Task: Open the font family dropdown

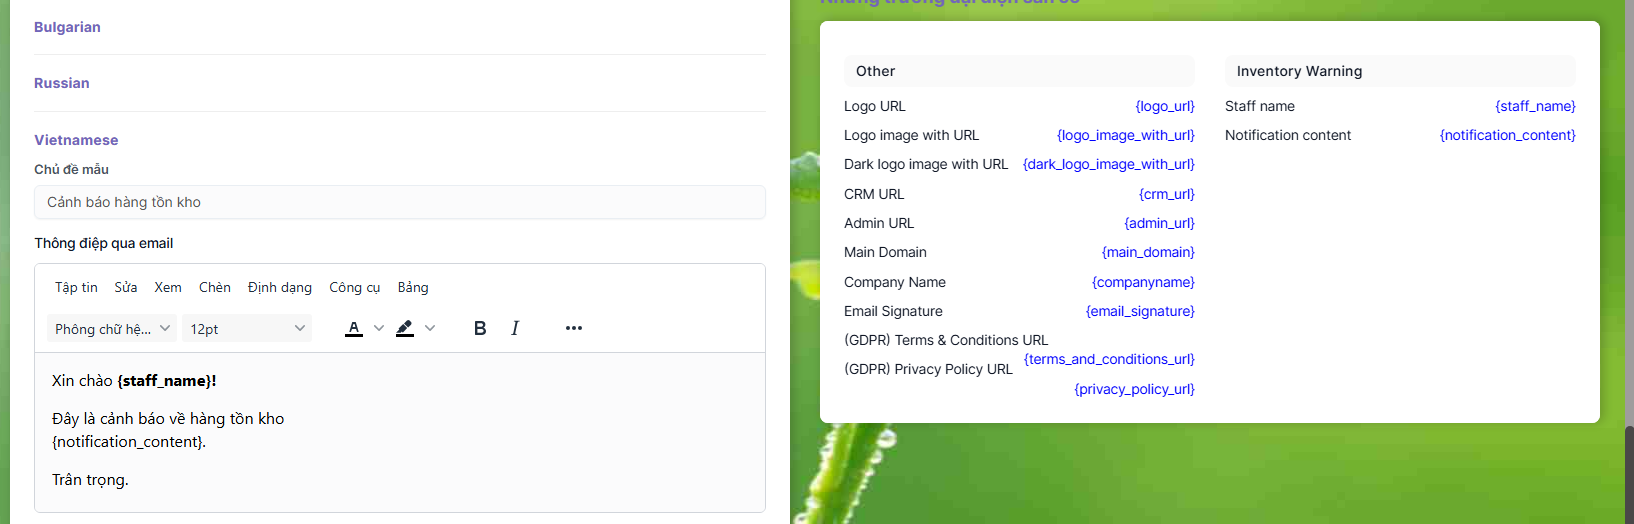Action: pos(112,328)
